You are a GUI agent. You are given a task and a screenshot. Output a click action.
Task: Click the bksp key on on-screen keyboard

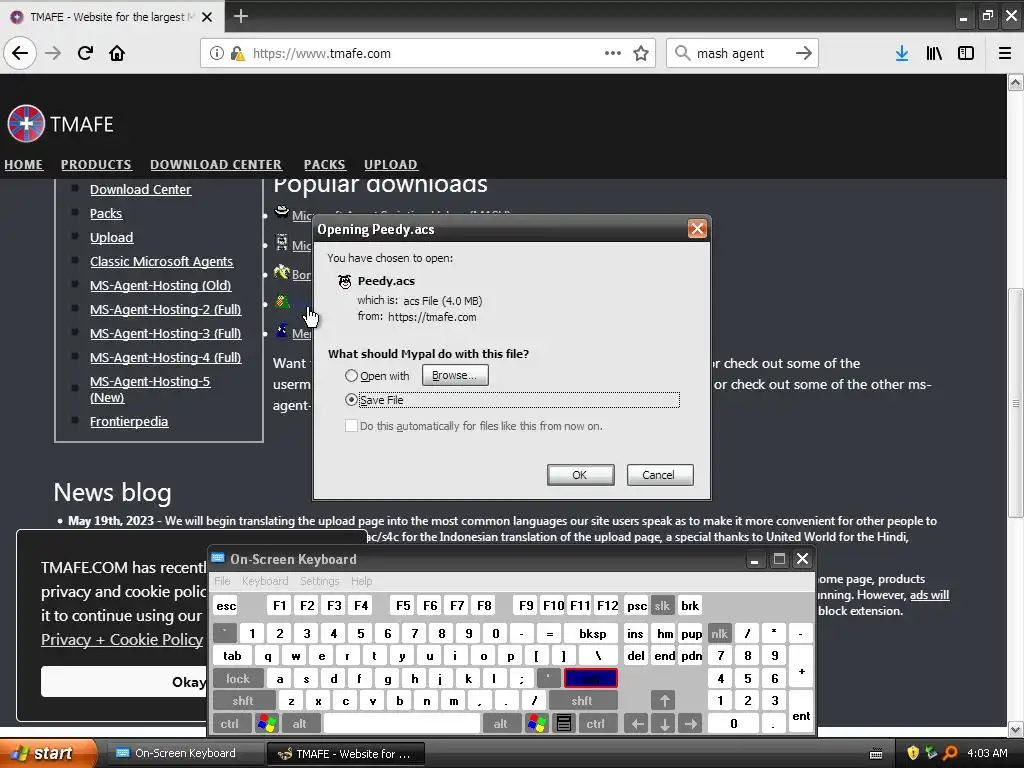pos(592,633)
